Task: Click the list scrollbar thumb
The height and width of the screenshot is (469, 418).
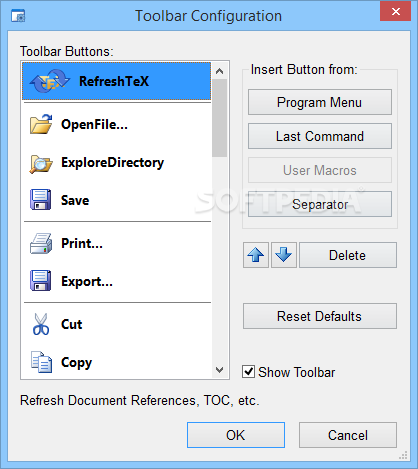Action: [219, 118]
